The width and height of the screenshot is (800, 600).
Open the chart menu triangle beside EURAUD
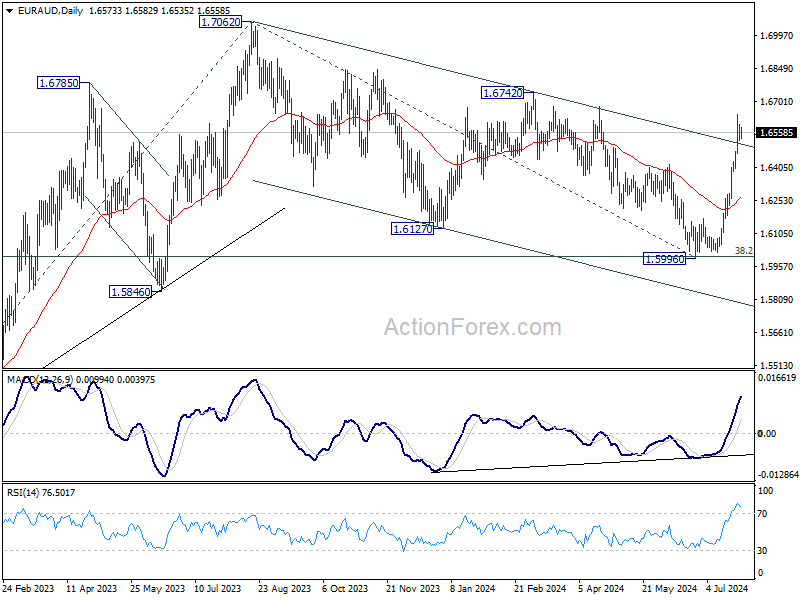click(9, 11)
